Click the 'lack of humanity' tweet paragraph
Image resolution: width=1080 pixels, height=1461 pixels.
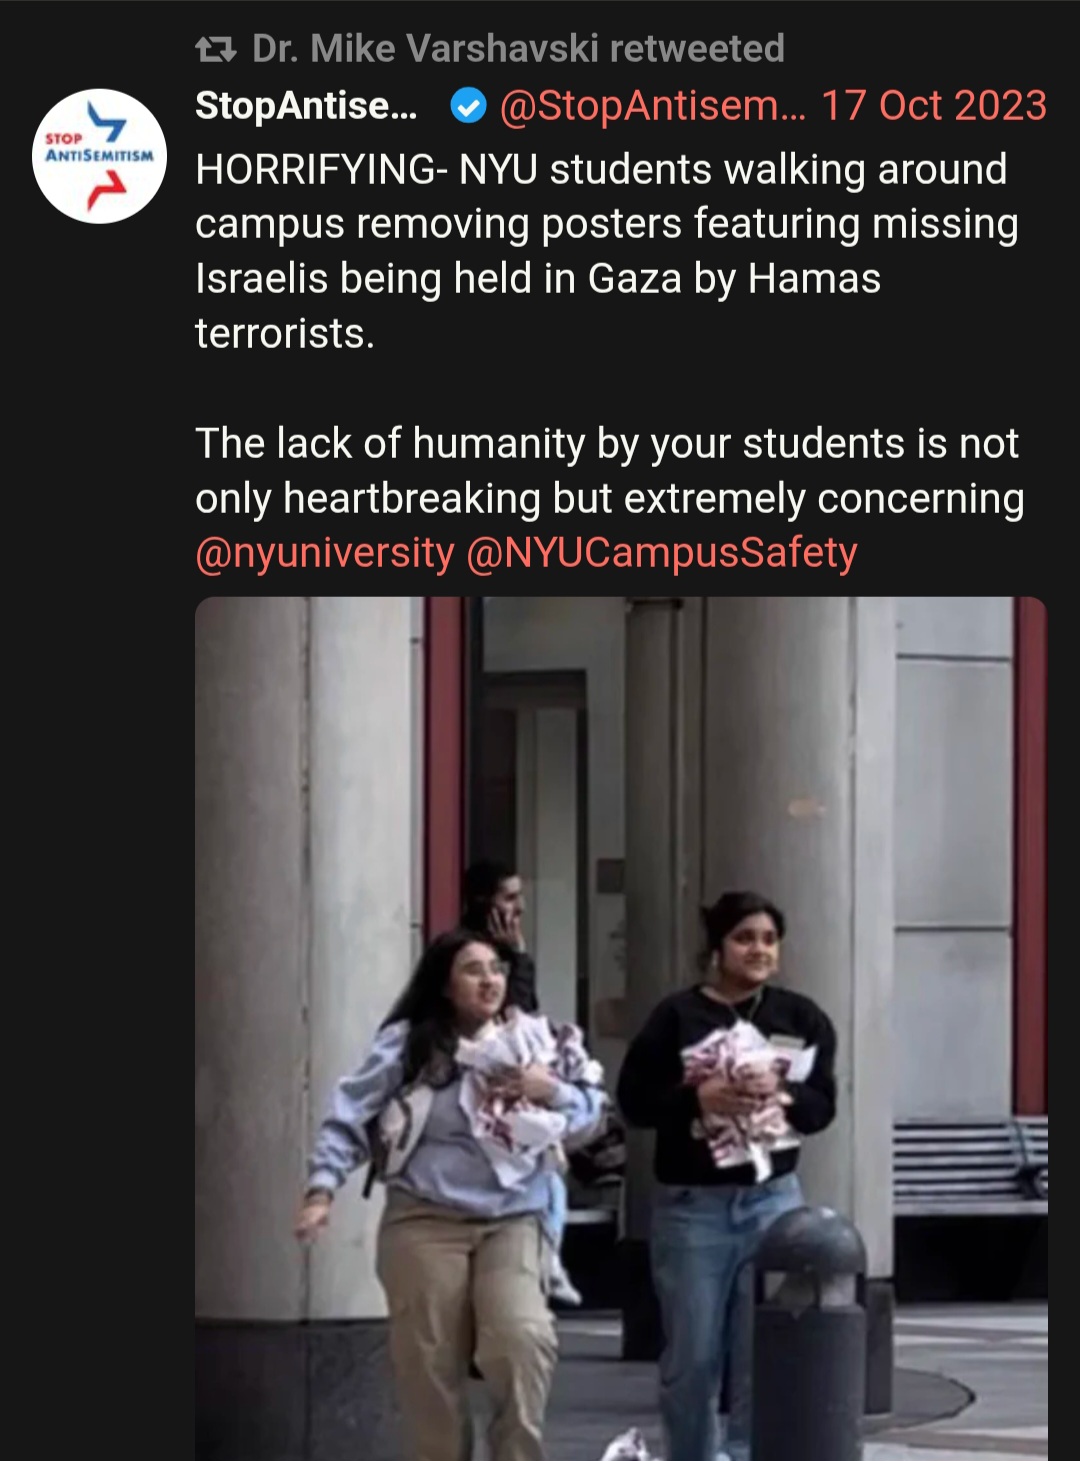click(609, 470)
